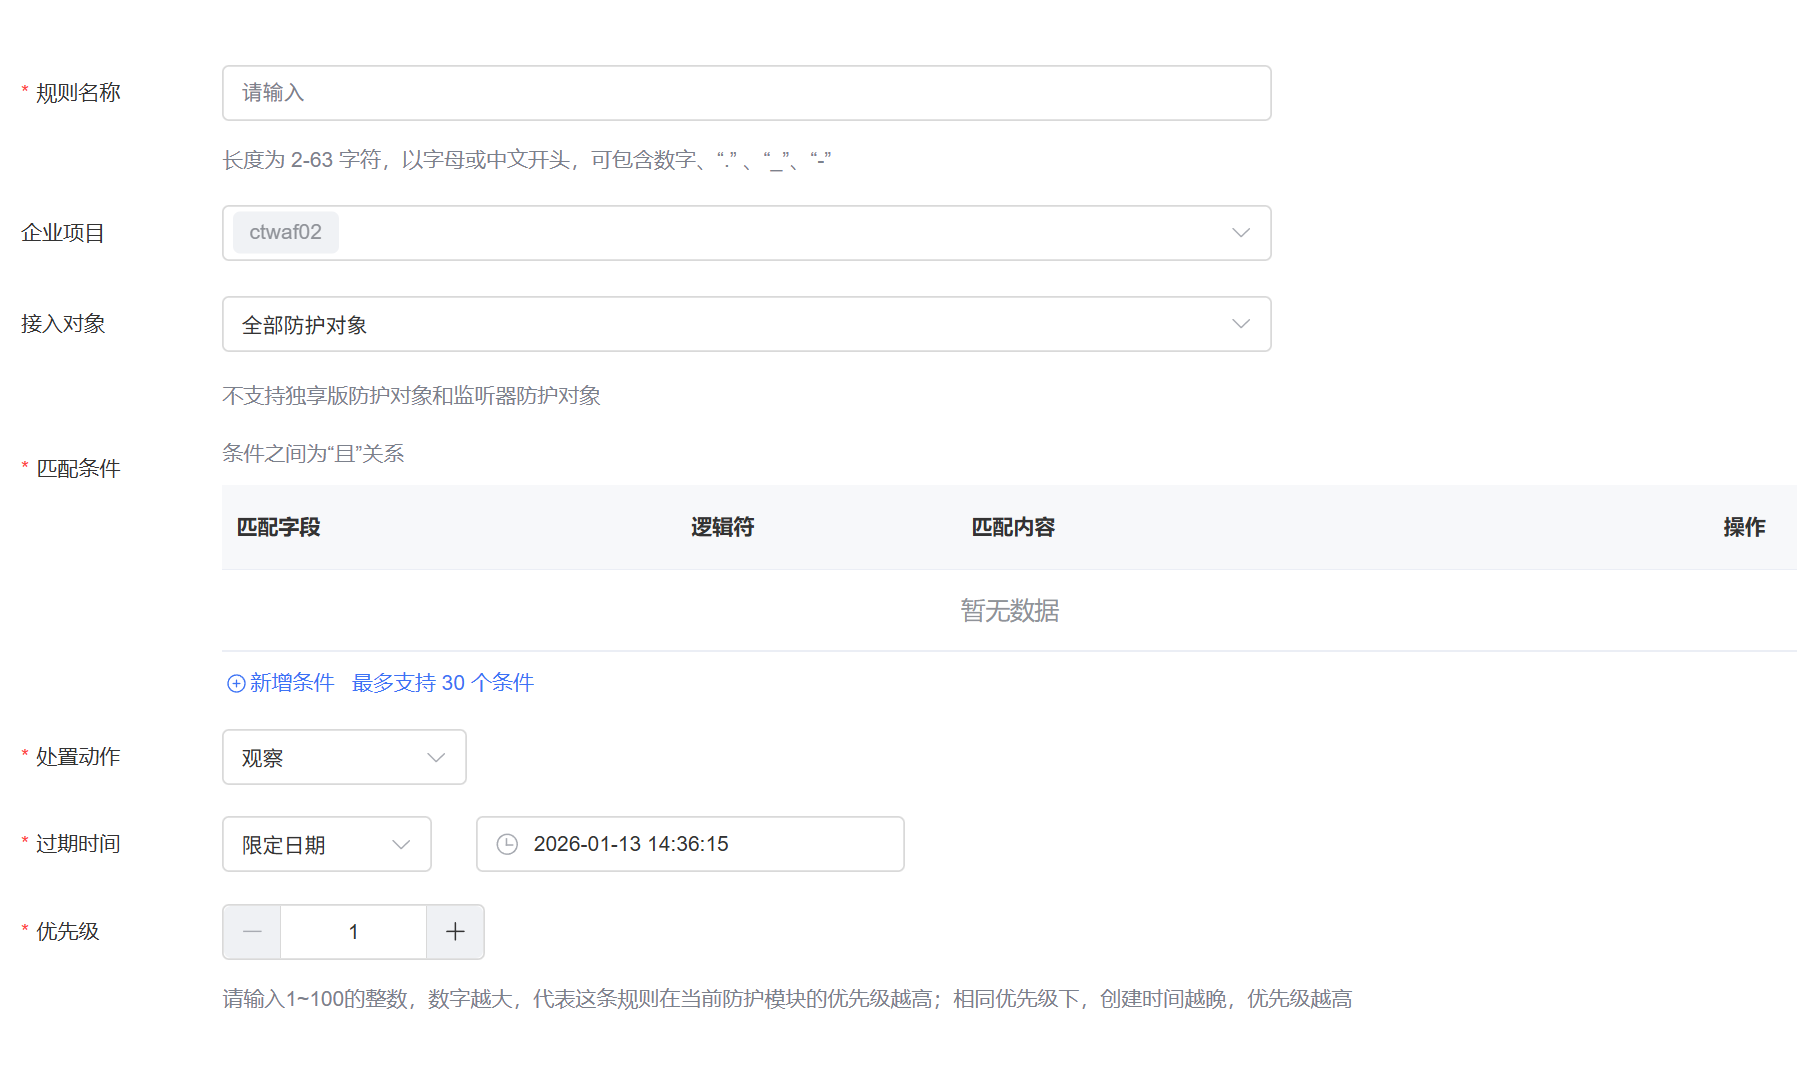Click the 逻辑符 column header

pyautogui.click(x=722, y=527)
